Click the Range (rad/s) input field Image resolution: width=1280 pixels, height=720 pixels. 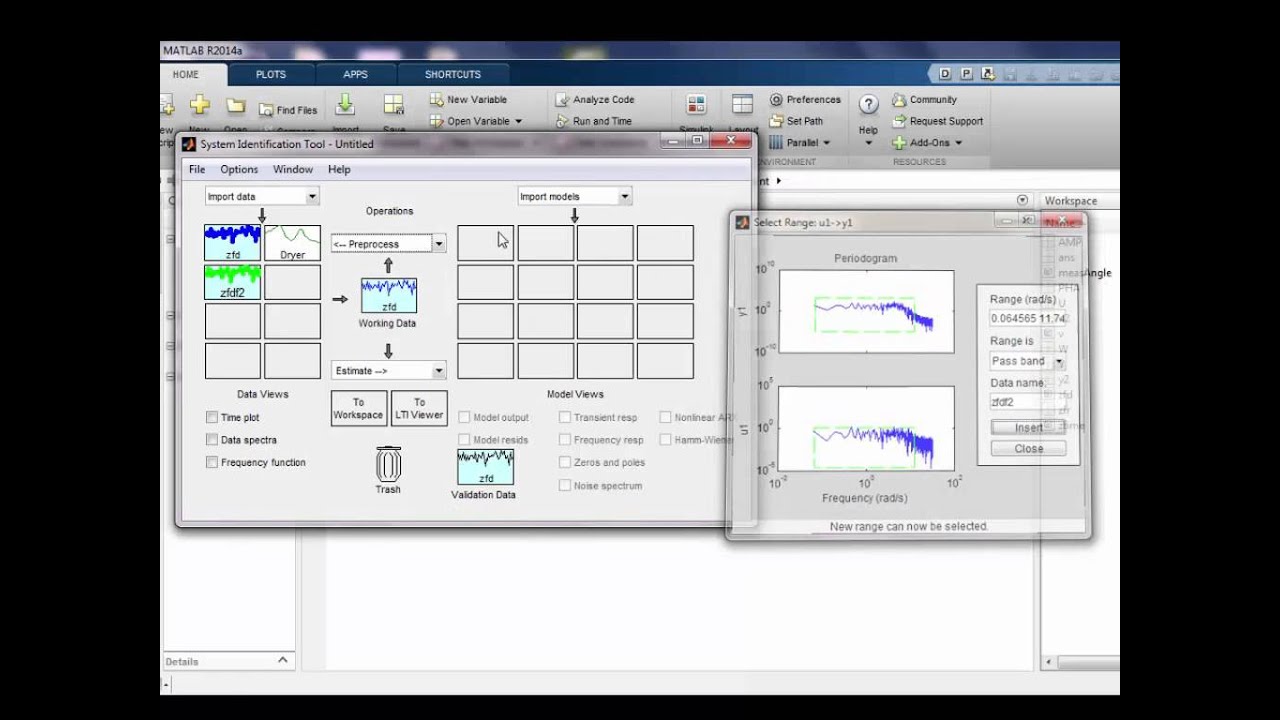point(1027,319)
